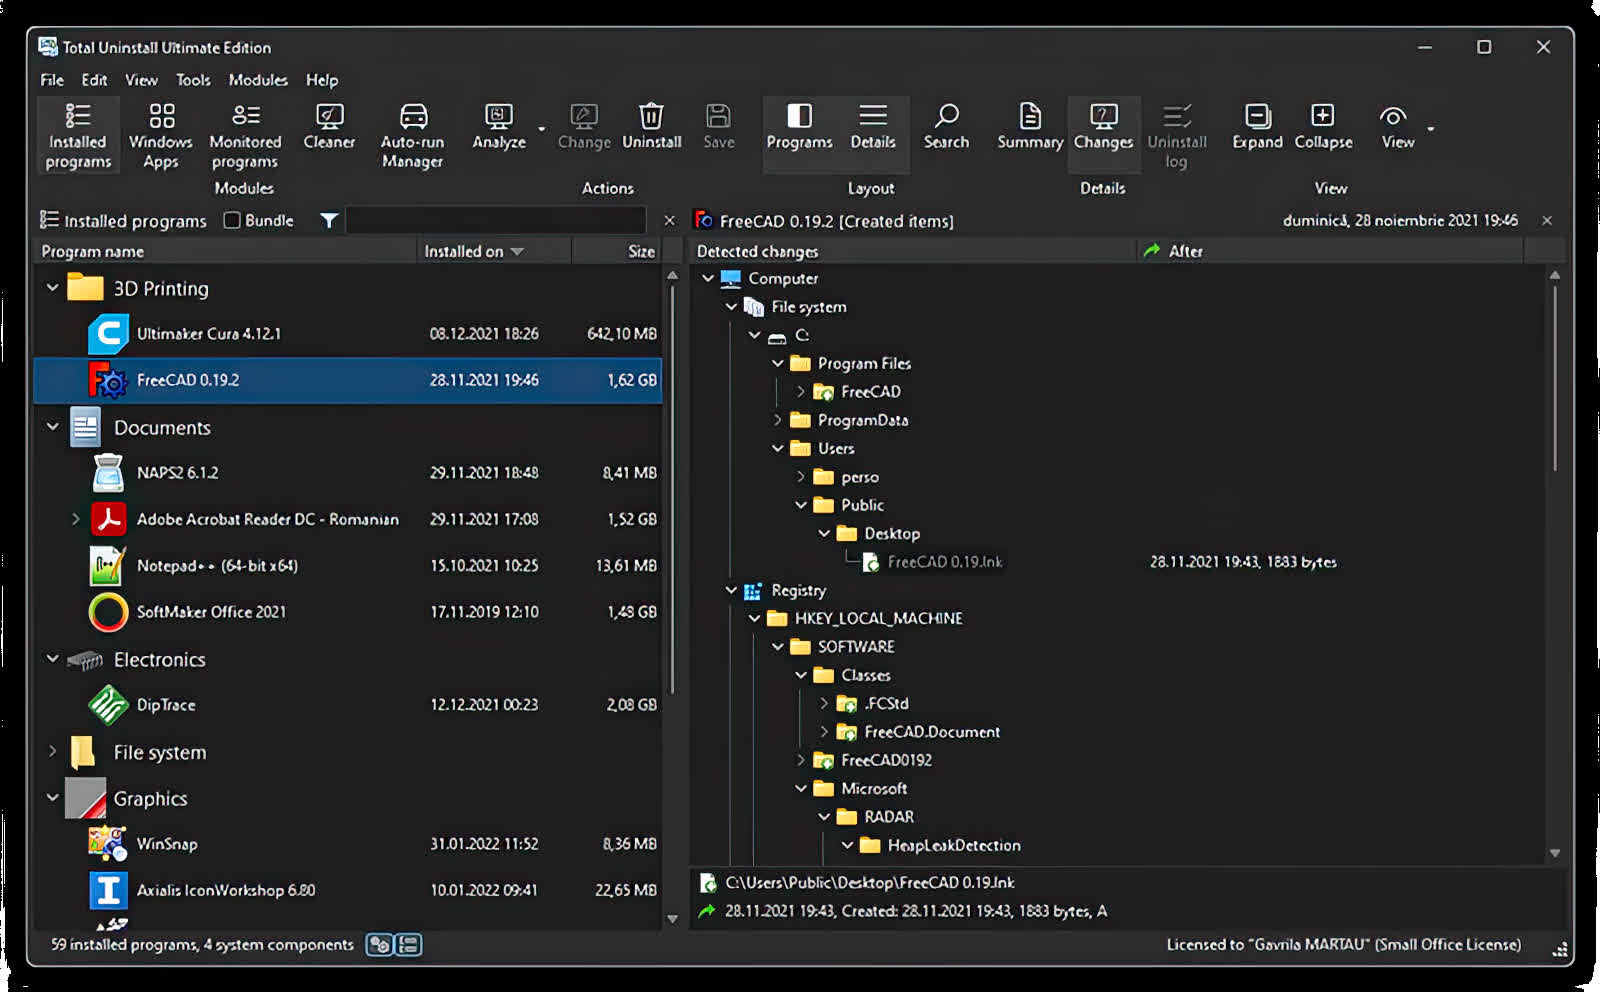Viewport: 1600px width, 992px height.
Task: Close the FreeCAD details panel
Action: [x=1547, y=220]
